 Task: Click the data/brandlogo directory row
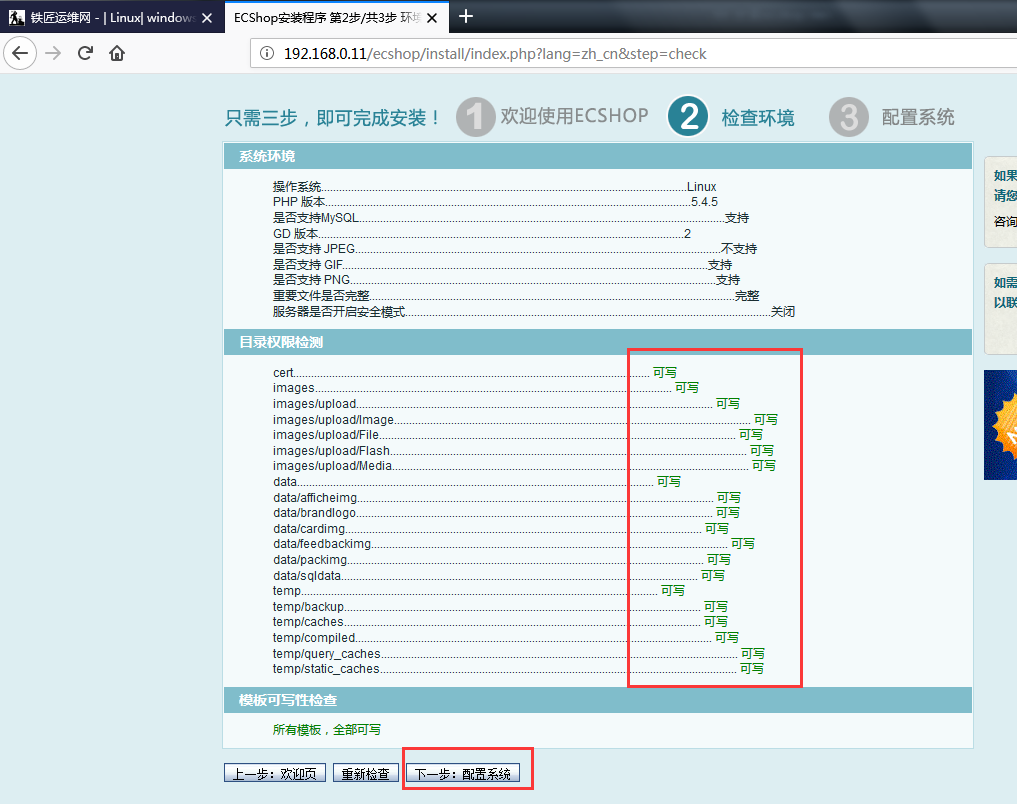[x=507, y=512]
